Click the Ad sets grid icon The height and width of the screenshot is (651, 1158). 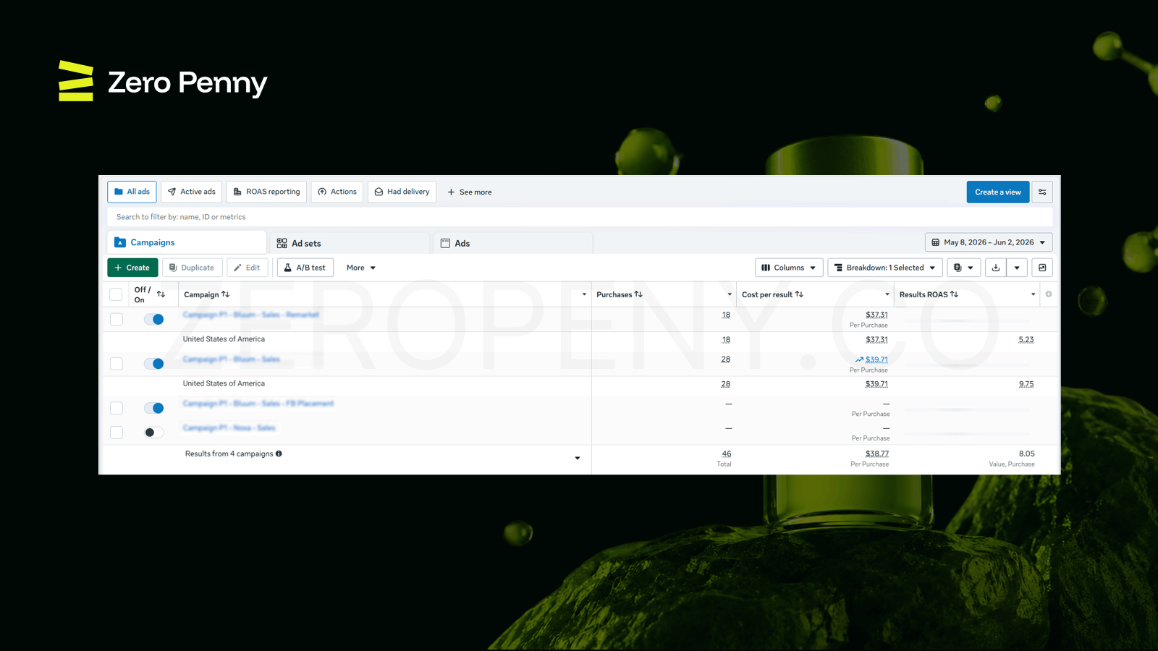pyautogui.click(x=281, y=243)
